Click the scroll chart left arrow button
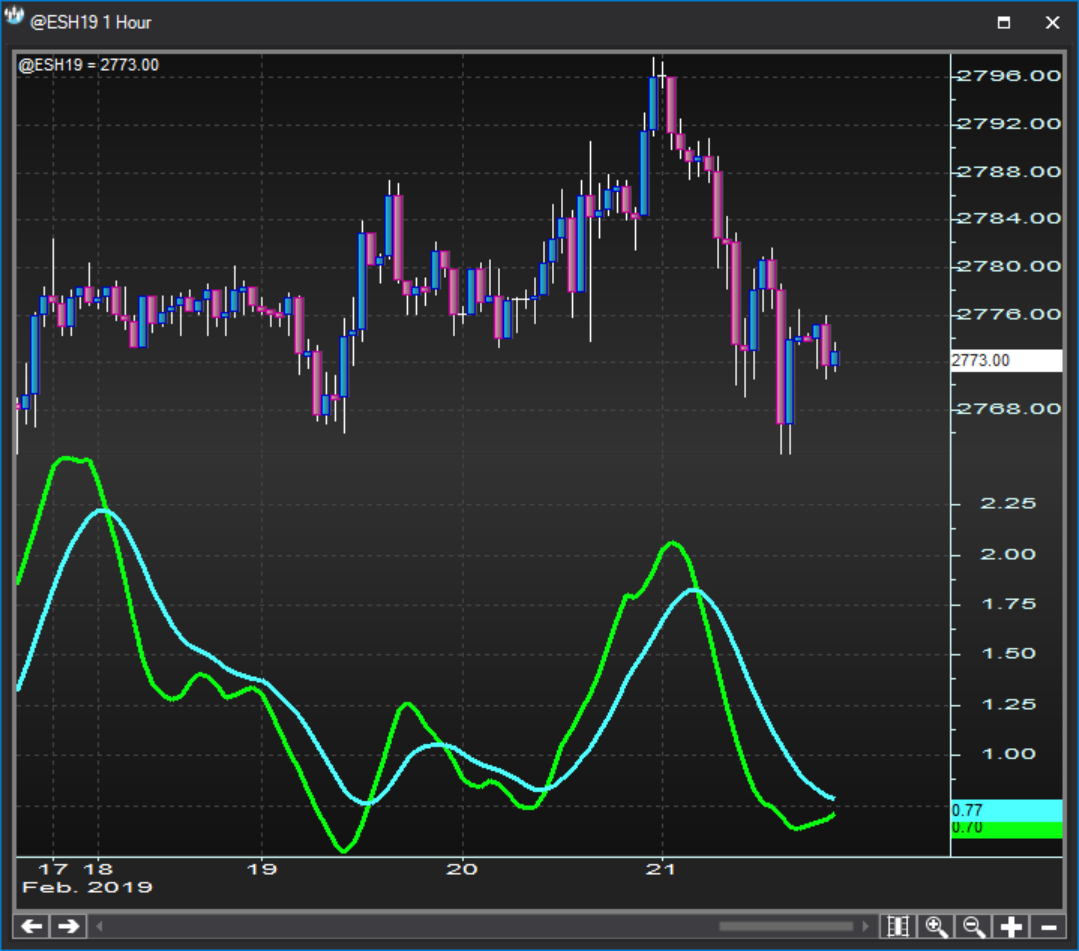Screen dimensions: 1079x951 tap(32, 926)
